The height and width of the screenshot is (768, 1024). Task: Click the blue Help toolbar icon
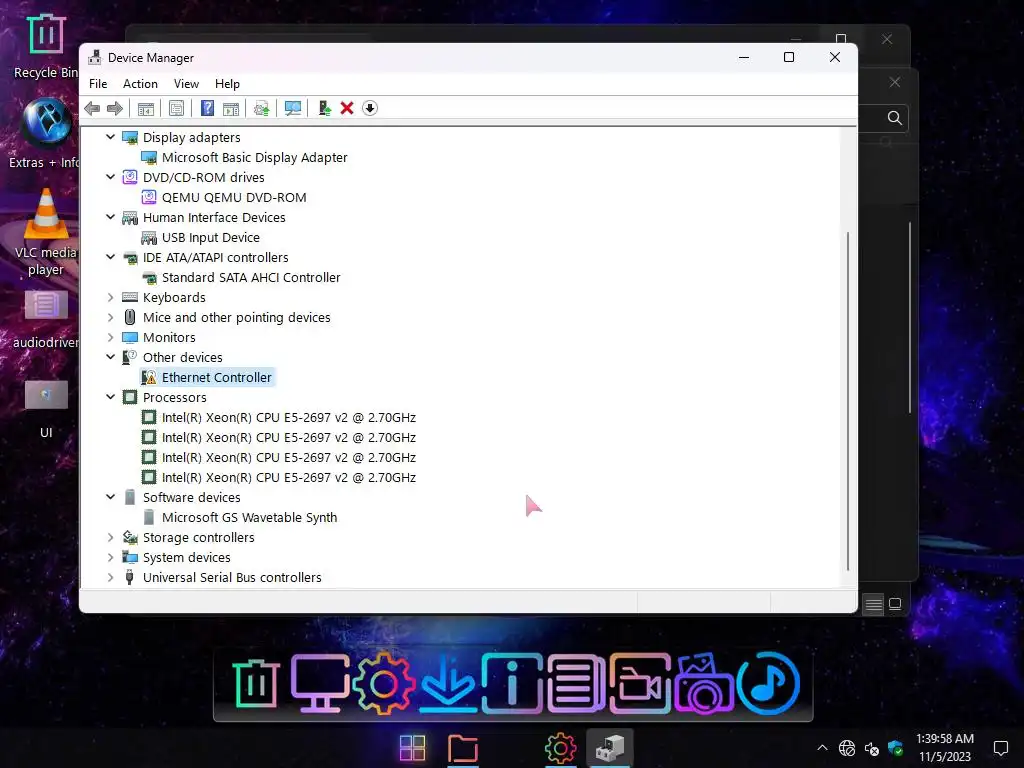point(207,108)
